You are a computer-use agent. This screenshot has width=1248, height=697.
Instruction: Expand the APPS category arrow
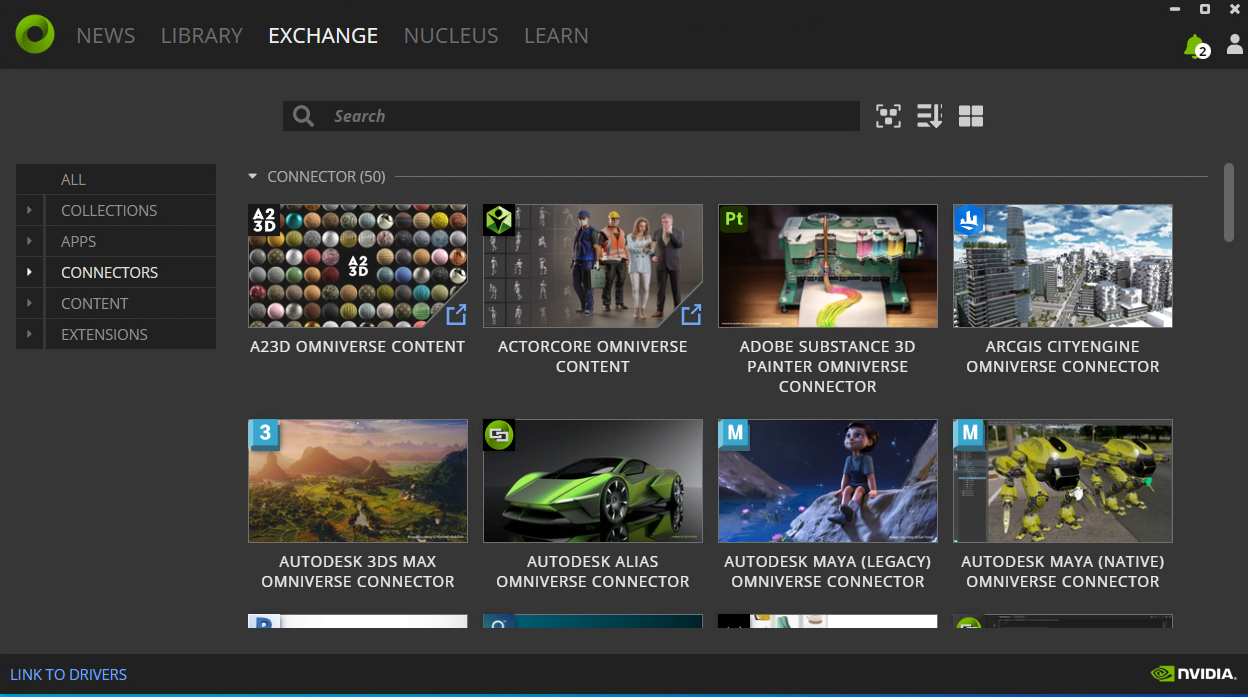pos(30,241)
